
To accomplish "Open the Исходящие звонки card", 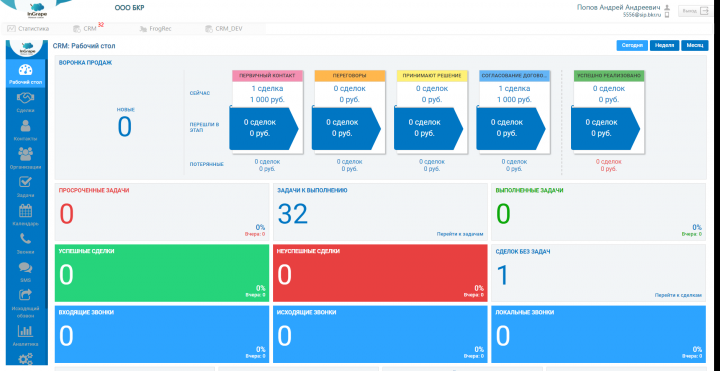I will pos(380,334).
